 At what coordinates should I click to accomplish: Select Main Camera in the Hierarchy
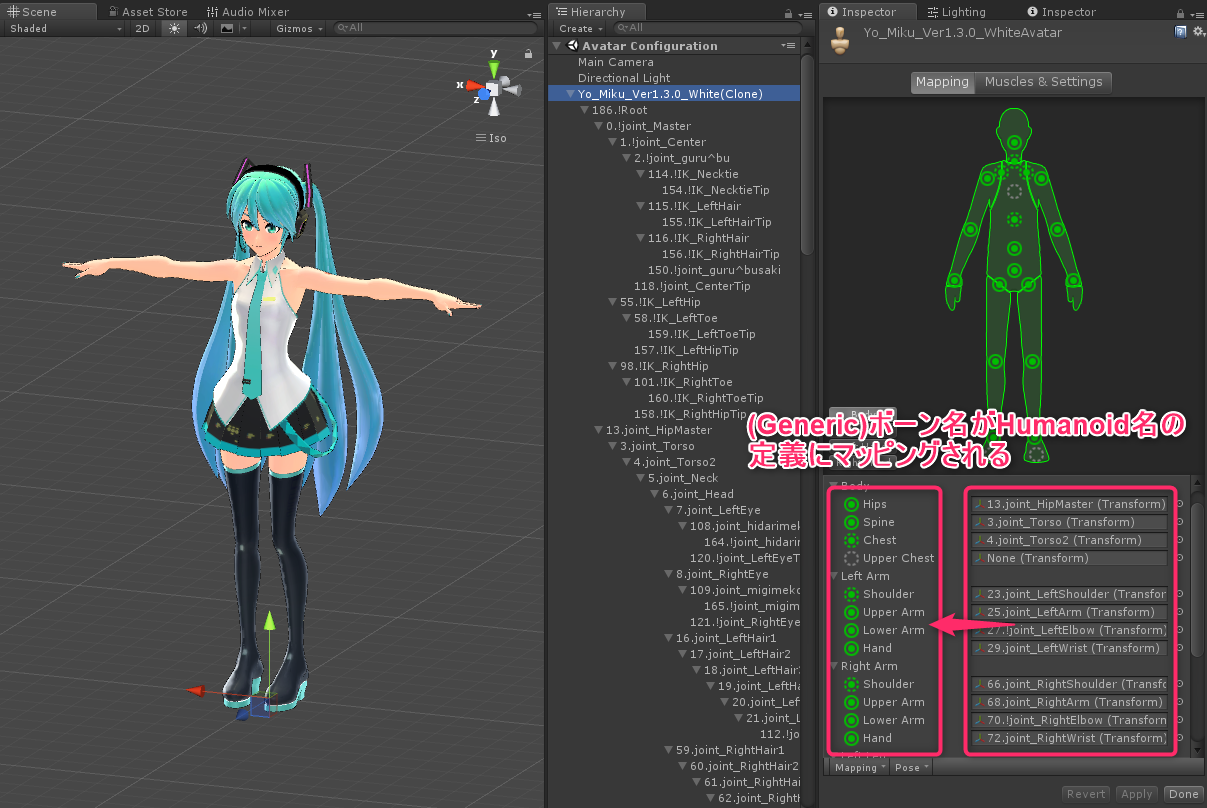pos(614,61)
